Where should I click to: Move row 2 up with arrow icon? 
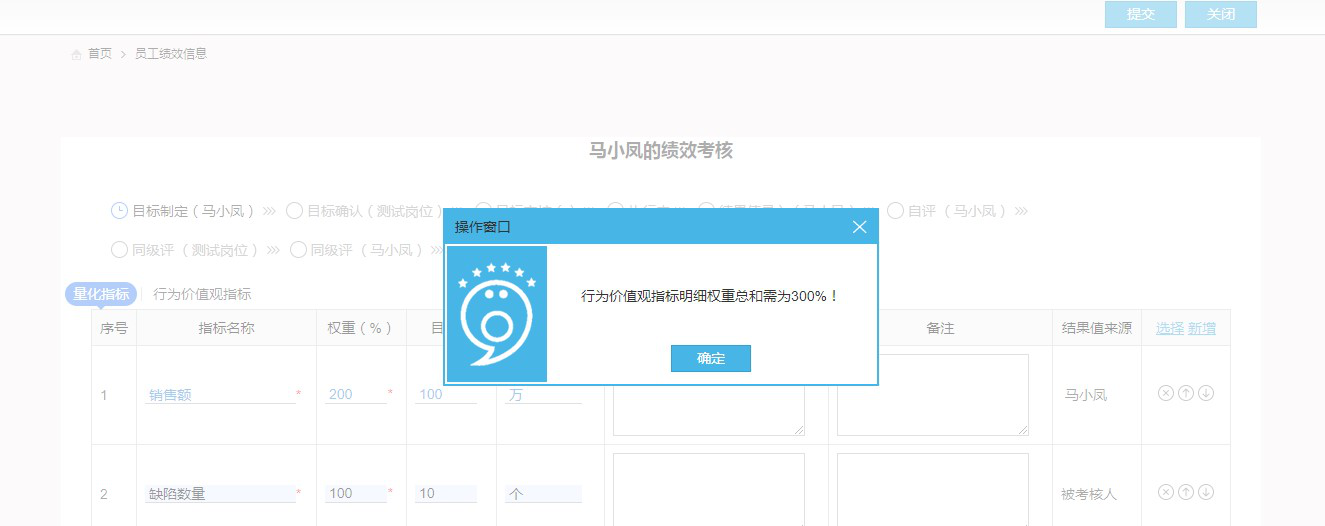(x=1186, y=492)
